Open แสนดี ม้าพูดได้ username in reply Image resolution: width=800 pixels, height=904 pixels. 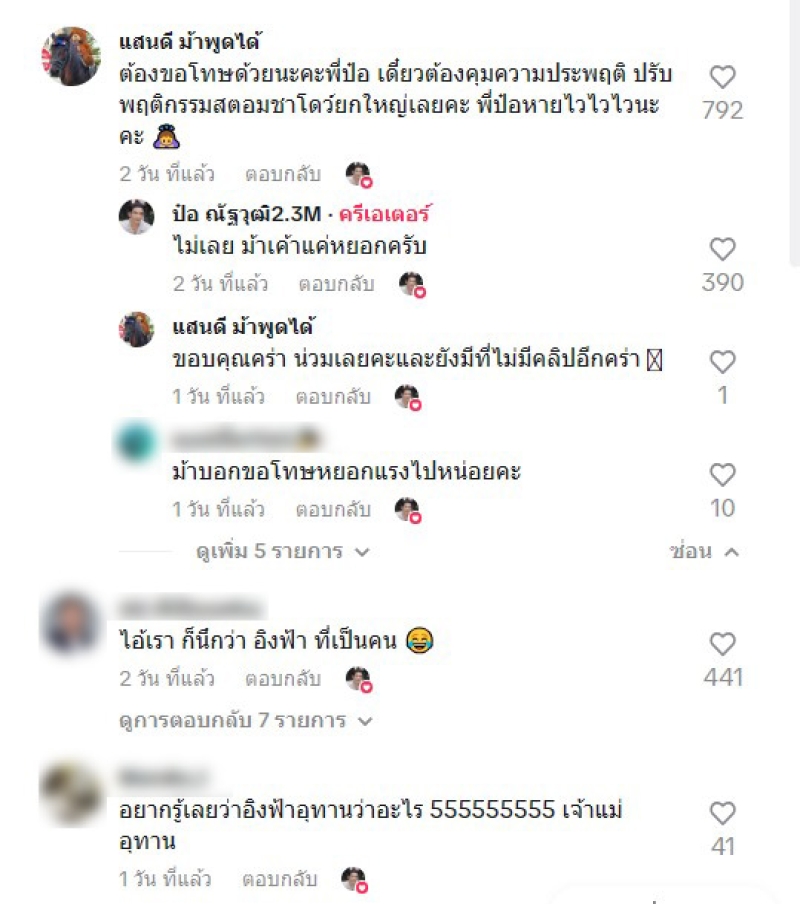click(243, 327)
